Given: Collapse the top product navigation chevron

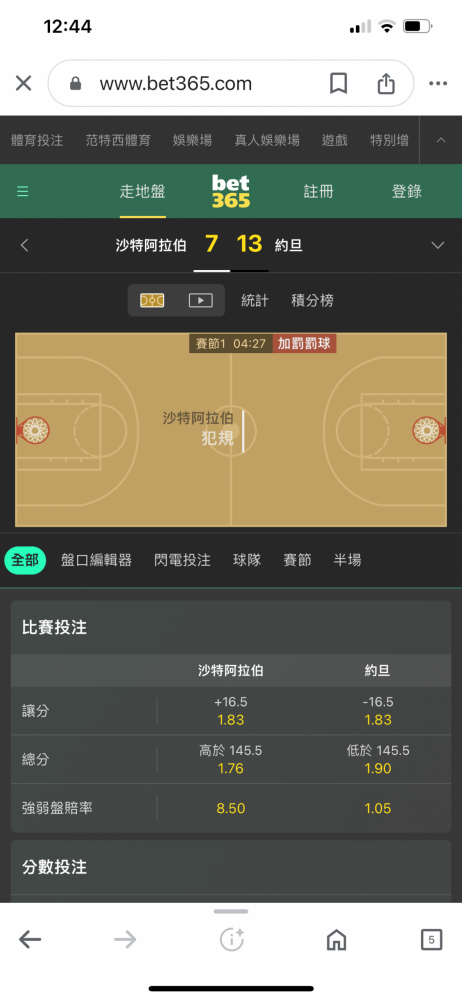Looking at the screenshot, I should [441, 140].
